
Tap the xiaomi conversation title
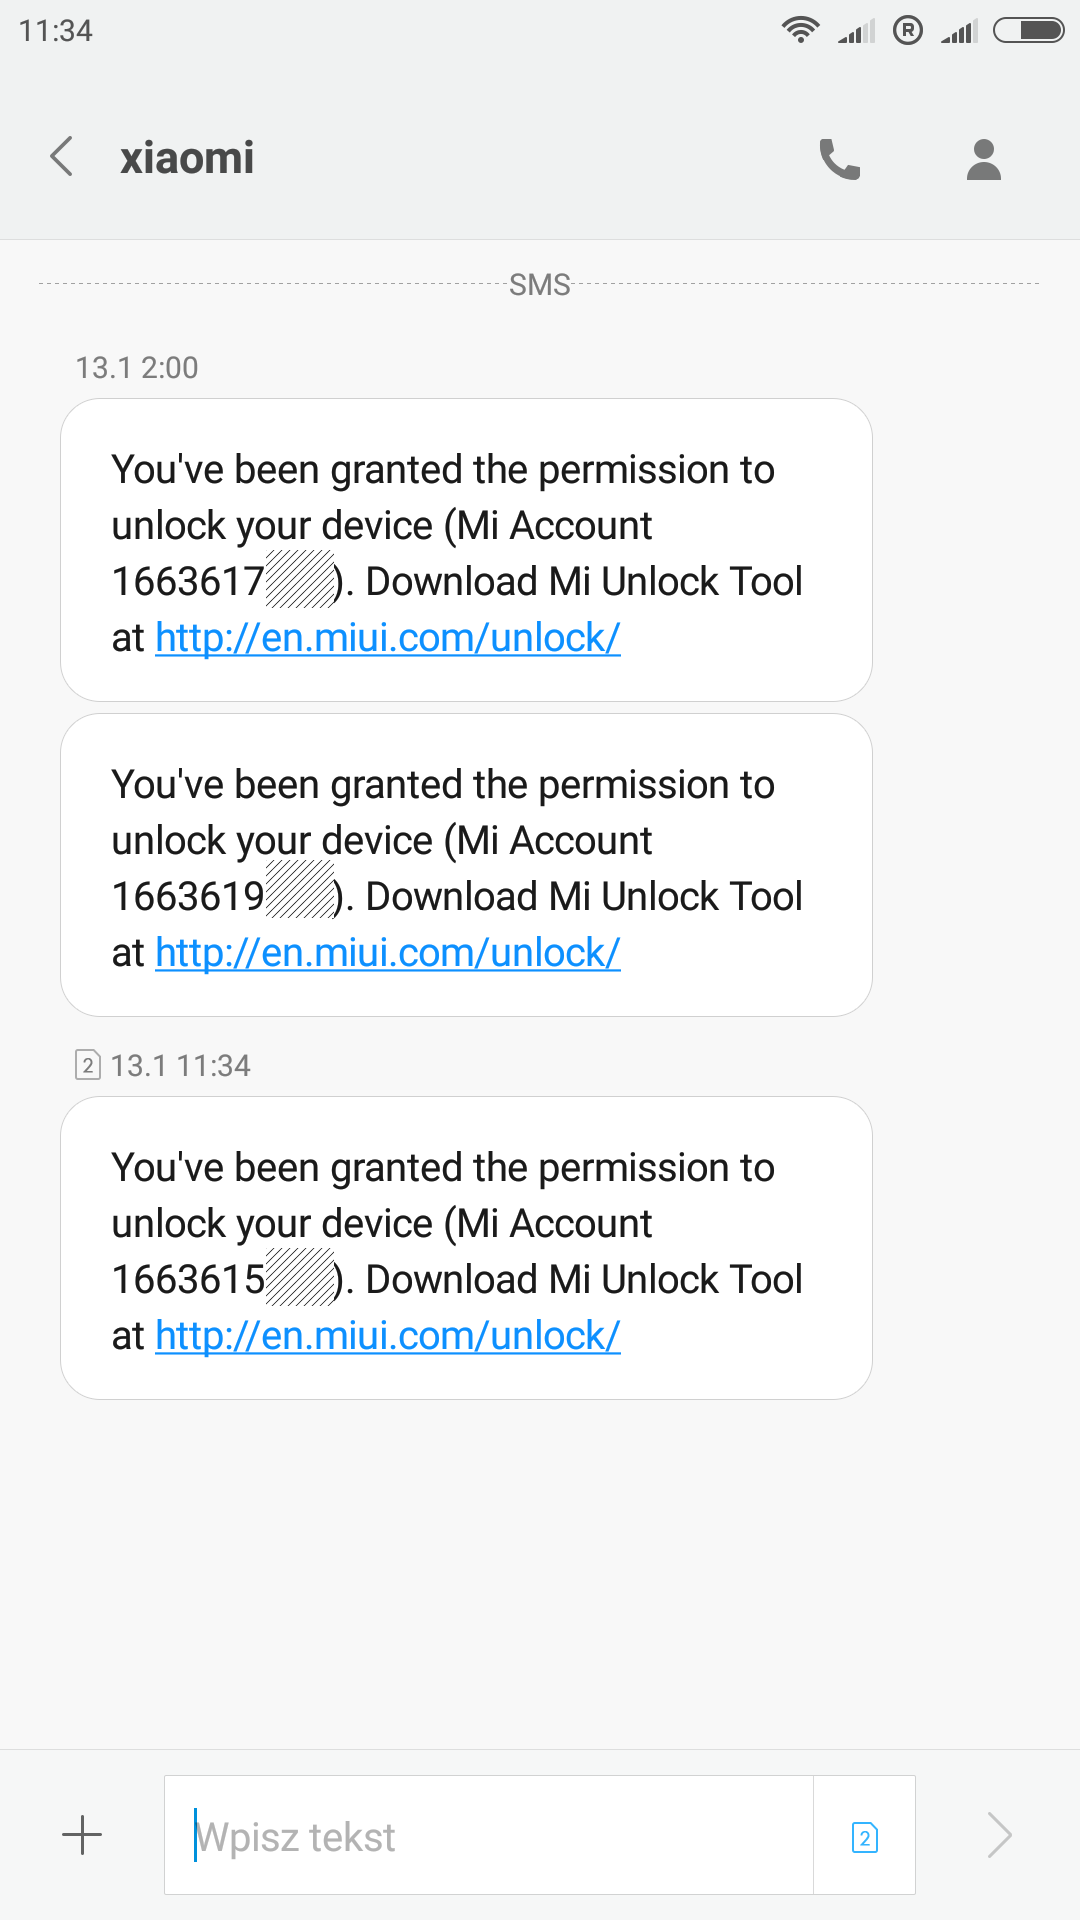pyautogui.click(x=187, y=158)
